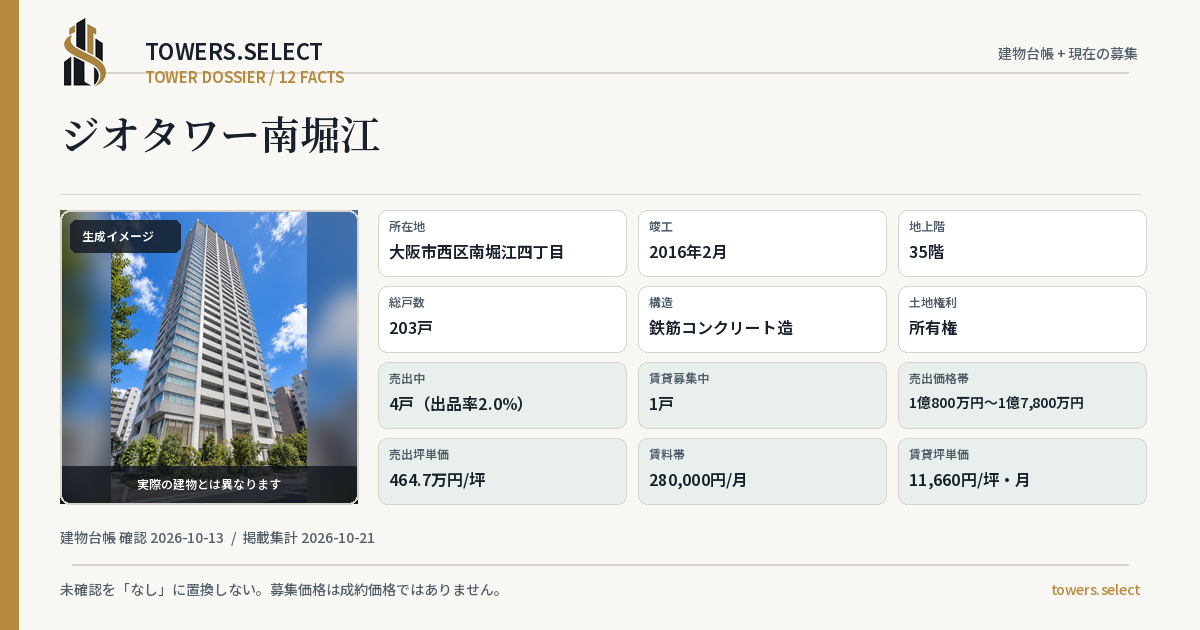
Task: Click the 実際の建物とは異なります caption
Action: (209, 484)
